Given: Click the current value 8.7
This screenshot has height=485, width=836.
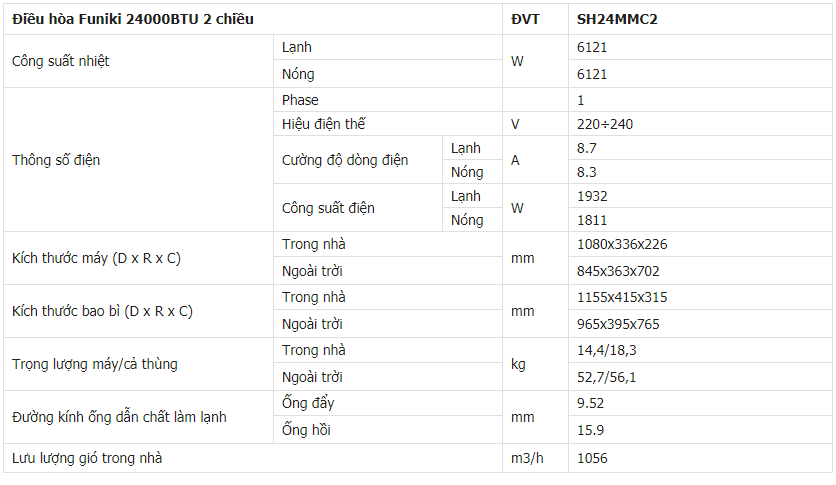Looking at the screenshot, I should pyautogui.click(x=587, y=147).
